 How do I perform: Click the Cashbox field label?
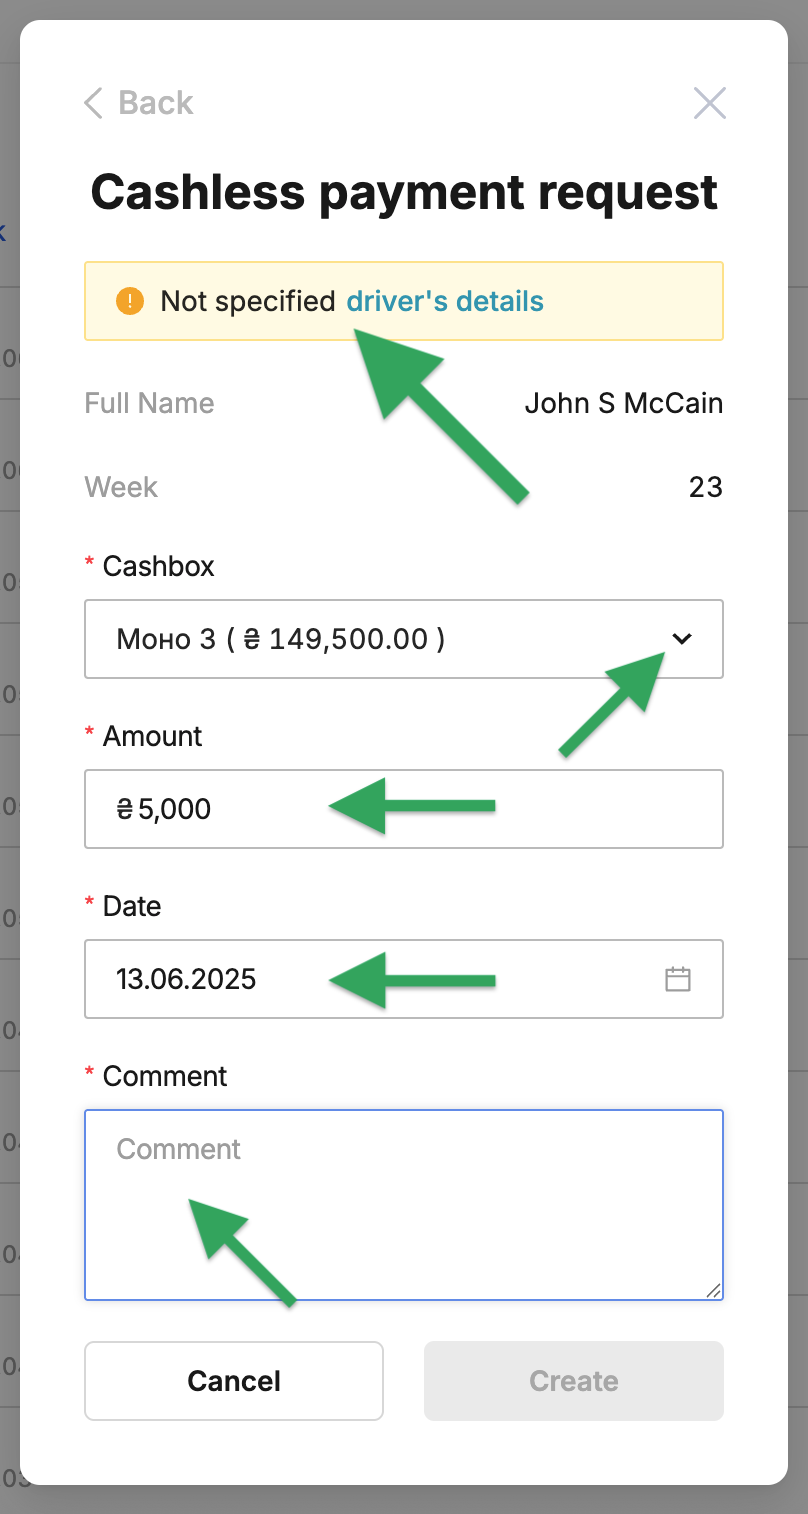pos(158,566)
